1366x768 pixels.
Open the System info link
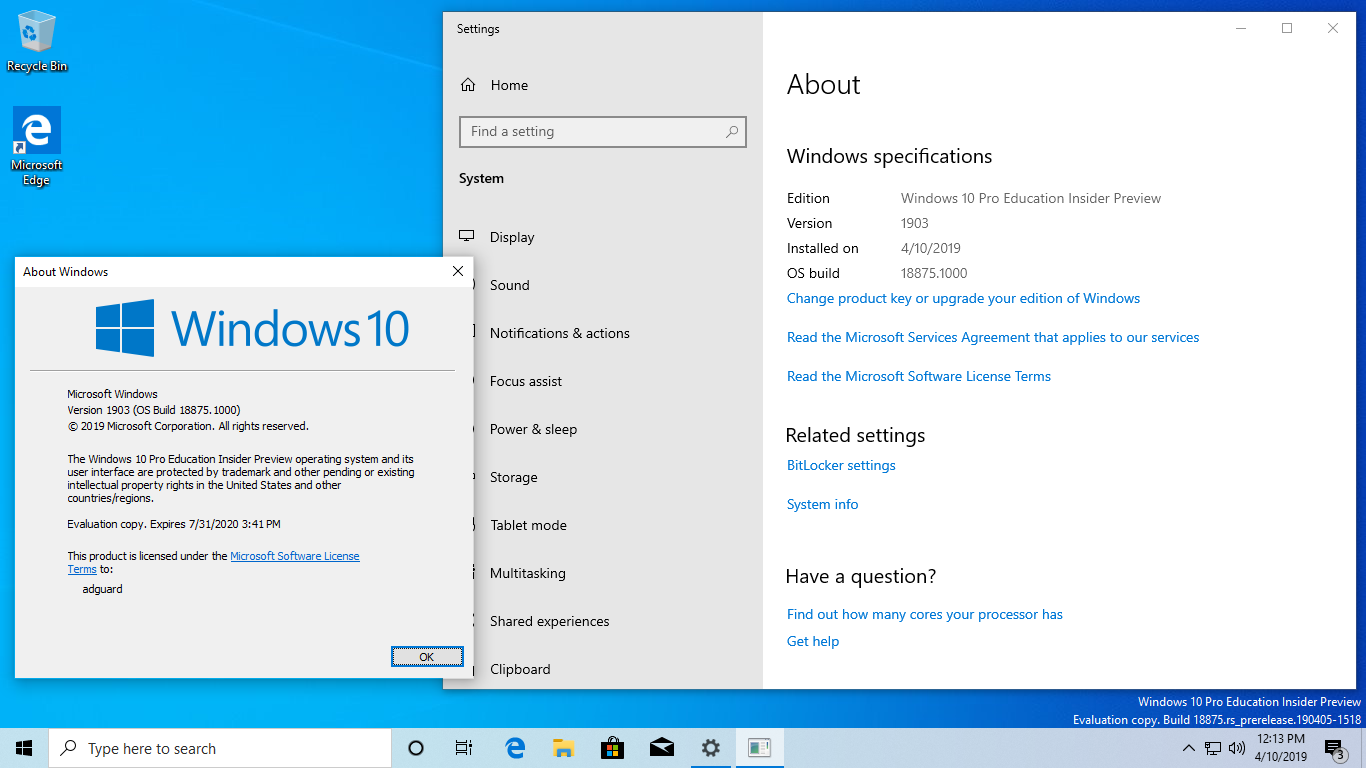(822, 504)
